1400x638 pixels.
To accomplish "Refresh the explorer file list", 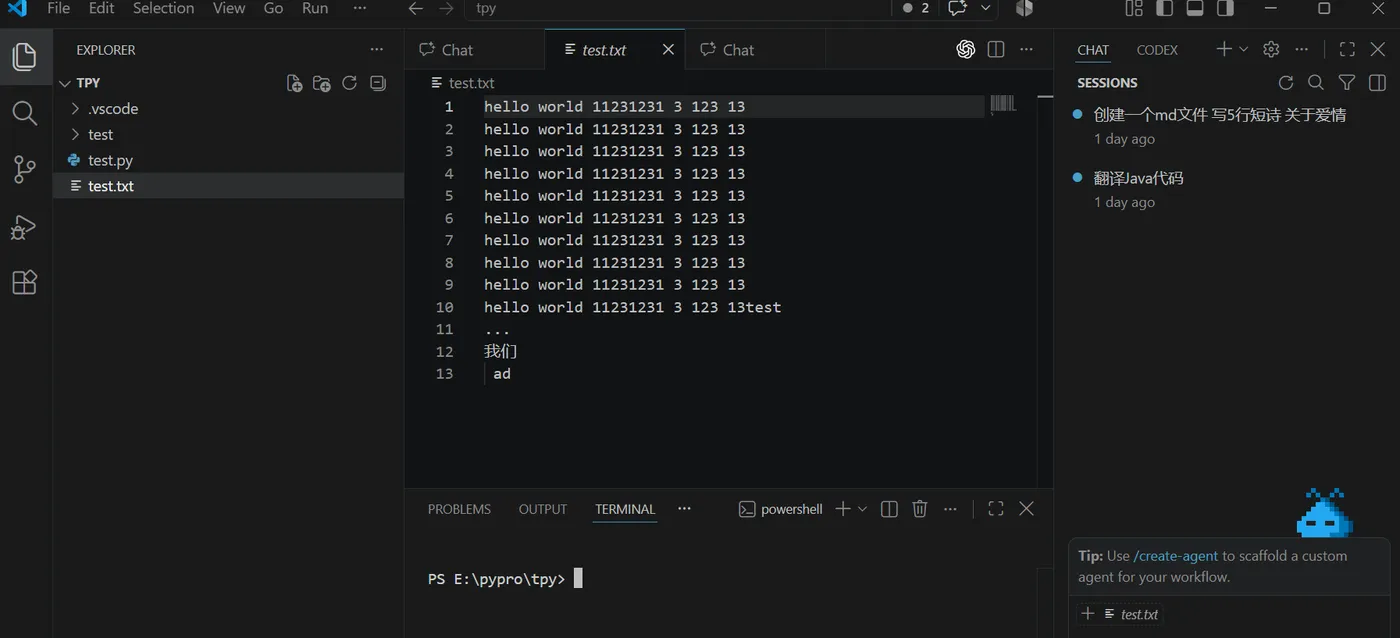I will pos(349,83).
